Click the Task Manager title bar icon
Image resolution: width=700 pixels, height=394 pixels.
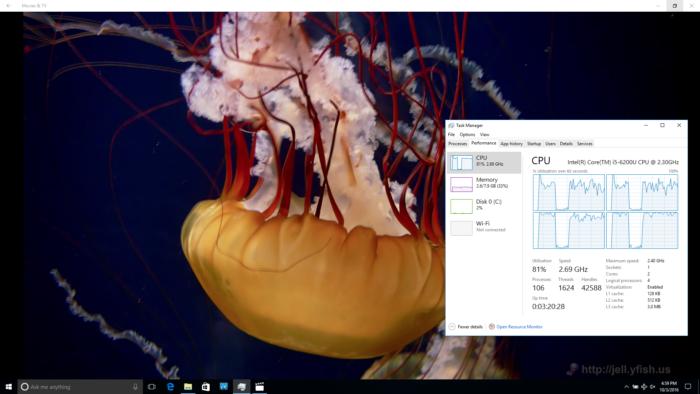click(451, 125)
